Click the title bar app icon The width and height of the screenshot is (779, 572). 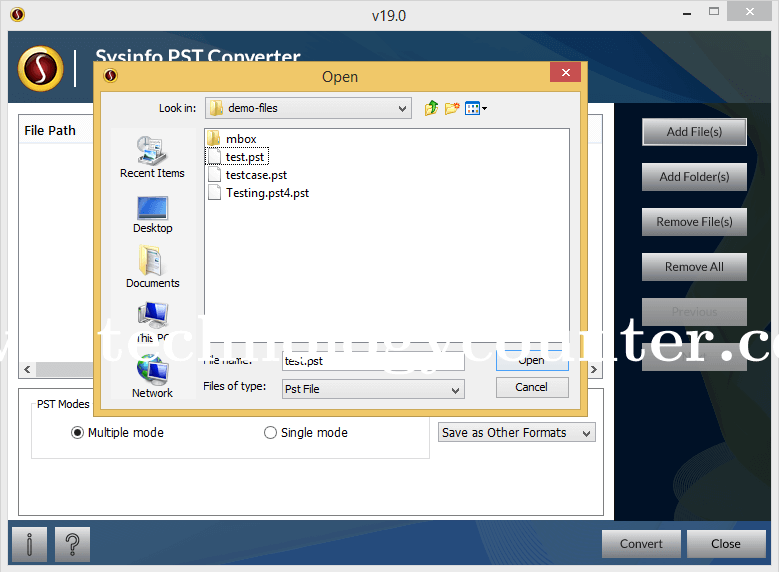click(x=17, y=15)
